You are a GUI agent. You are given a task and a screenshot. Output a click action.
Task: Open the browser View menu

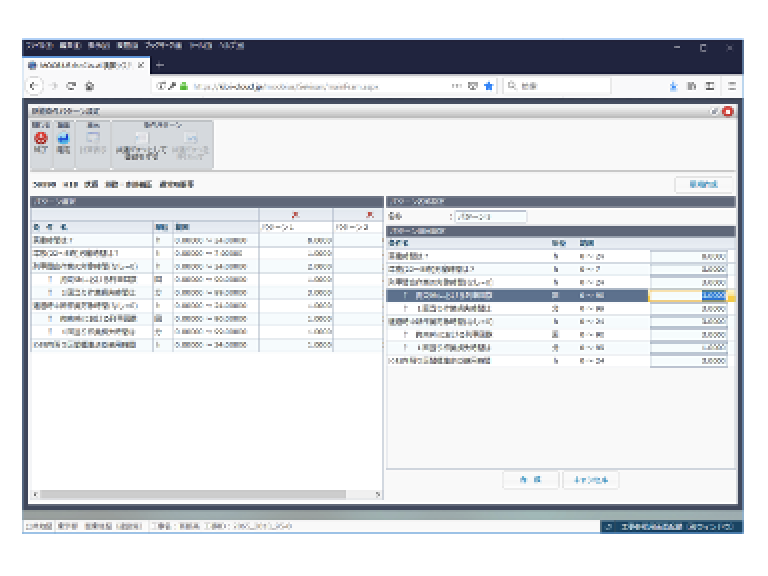[x=98, y=46]
